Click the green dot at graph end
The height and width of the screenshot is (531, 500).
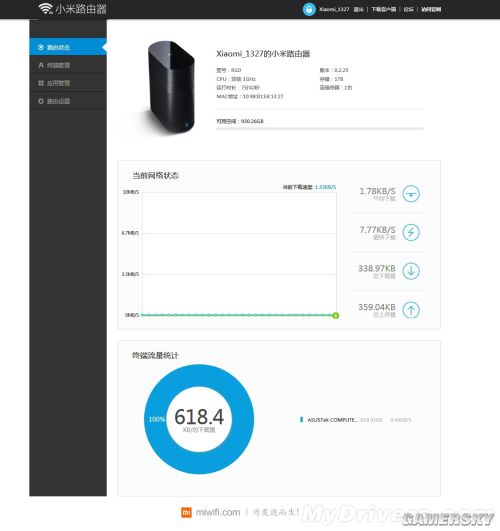335,316
